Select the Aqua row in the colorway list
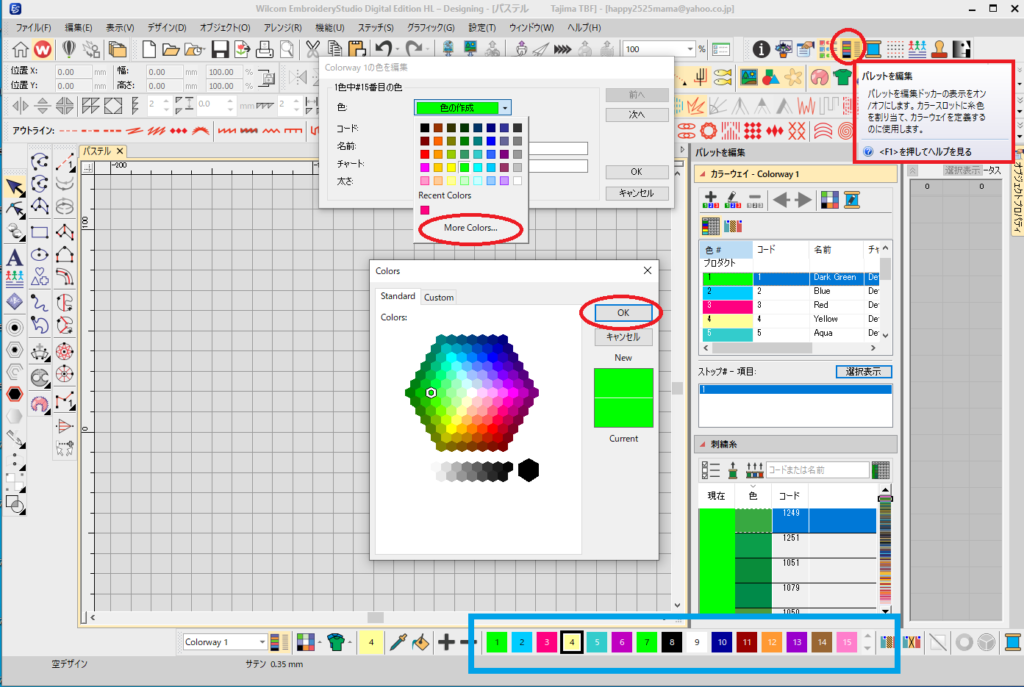1024x687 pixels. (x=793, y=333)
